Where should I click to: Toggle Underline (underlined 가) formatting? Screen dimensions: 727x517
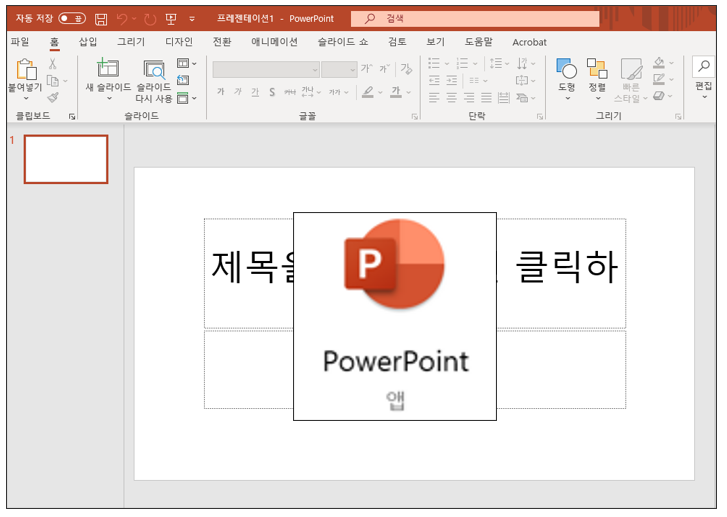coord(255,92)
